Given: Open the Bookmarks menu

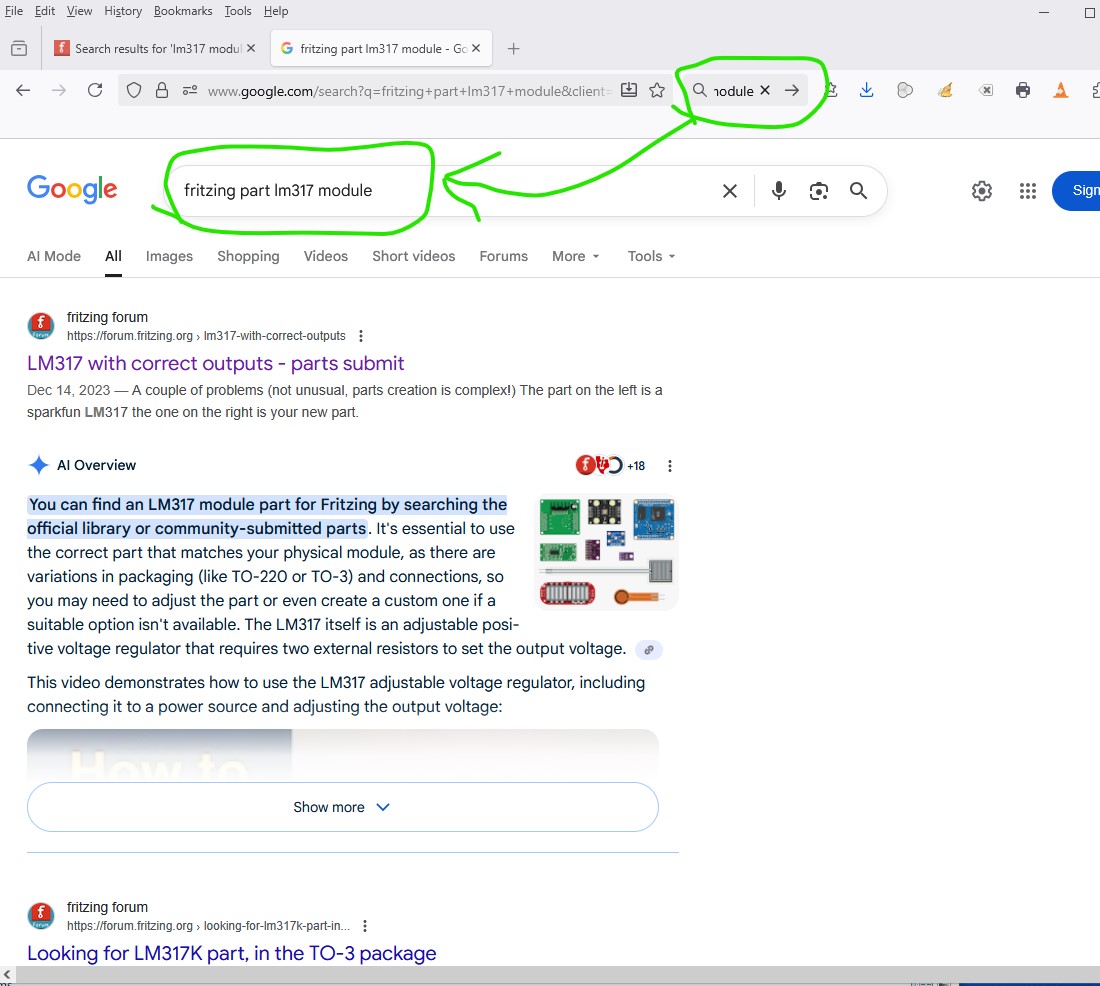Looking at the screenshot, I should [x=183, y=11].
